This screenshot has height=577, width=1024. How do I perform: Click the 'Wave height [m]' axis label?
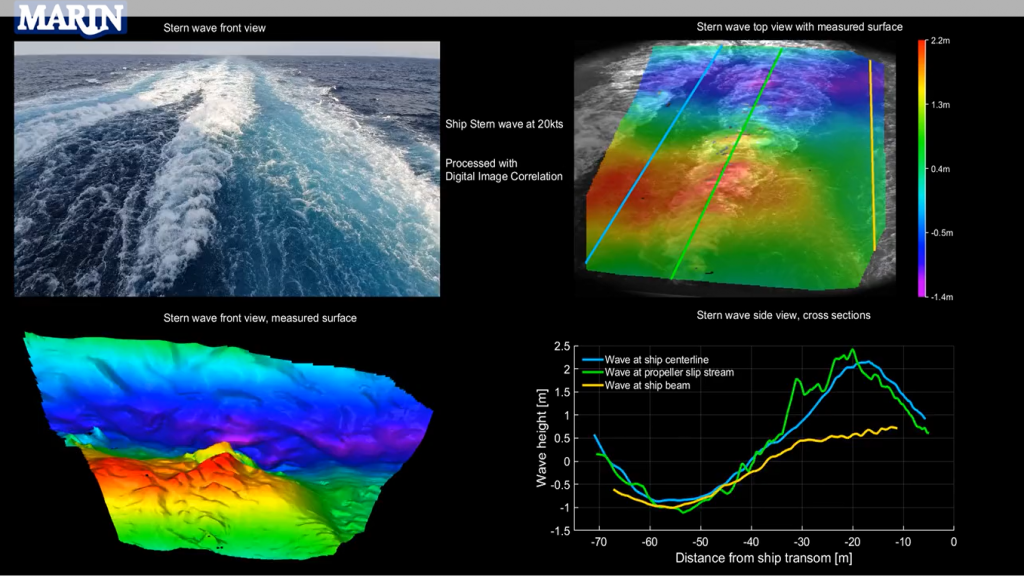[541, 440]
